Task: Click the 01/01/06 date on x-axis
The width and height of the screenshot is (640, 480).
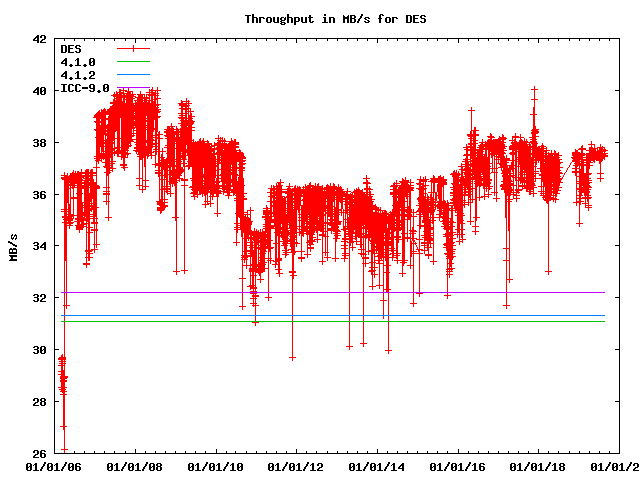Action: [53, 467]
